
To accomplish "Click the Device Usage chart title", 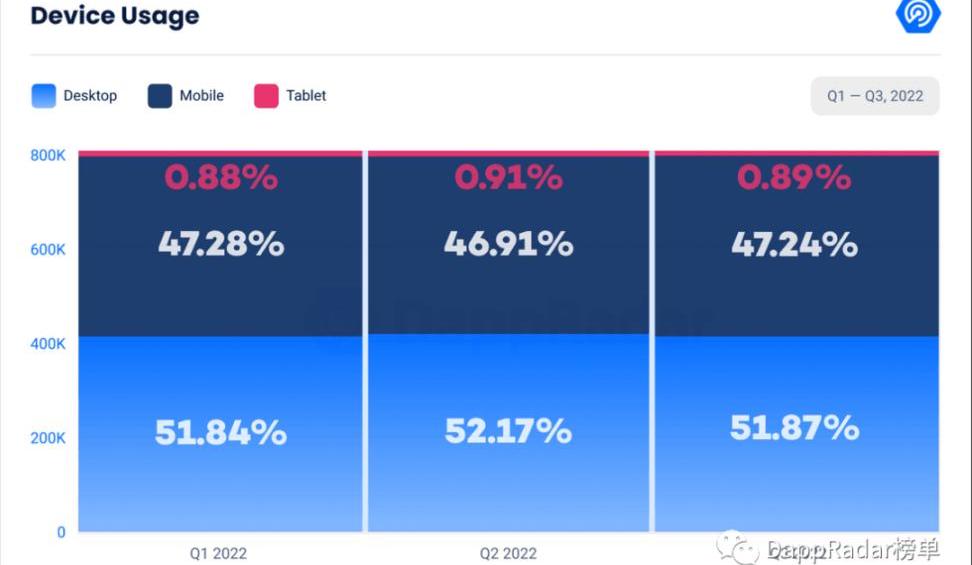I will [115, 16].
